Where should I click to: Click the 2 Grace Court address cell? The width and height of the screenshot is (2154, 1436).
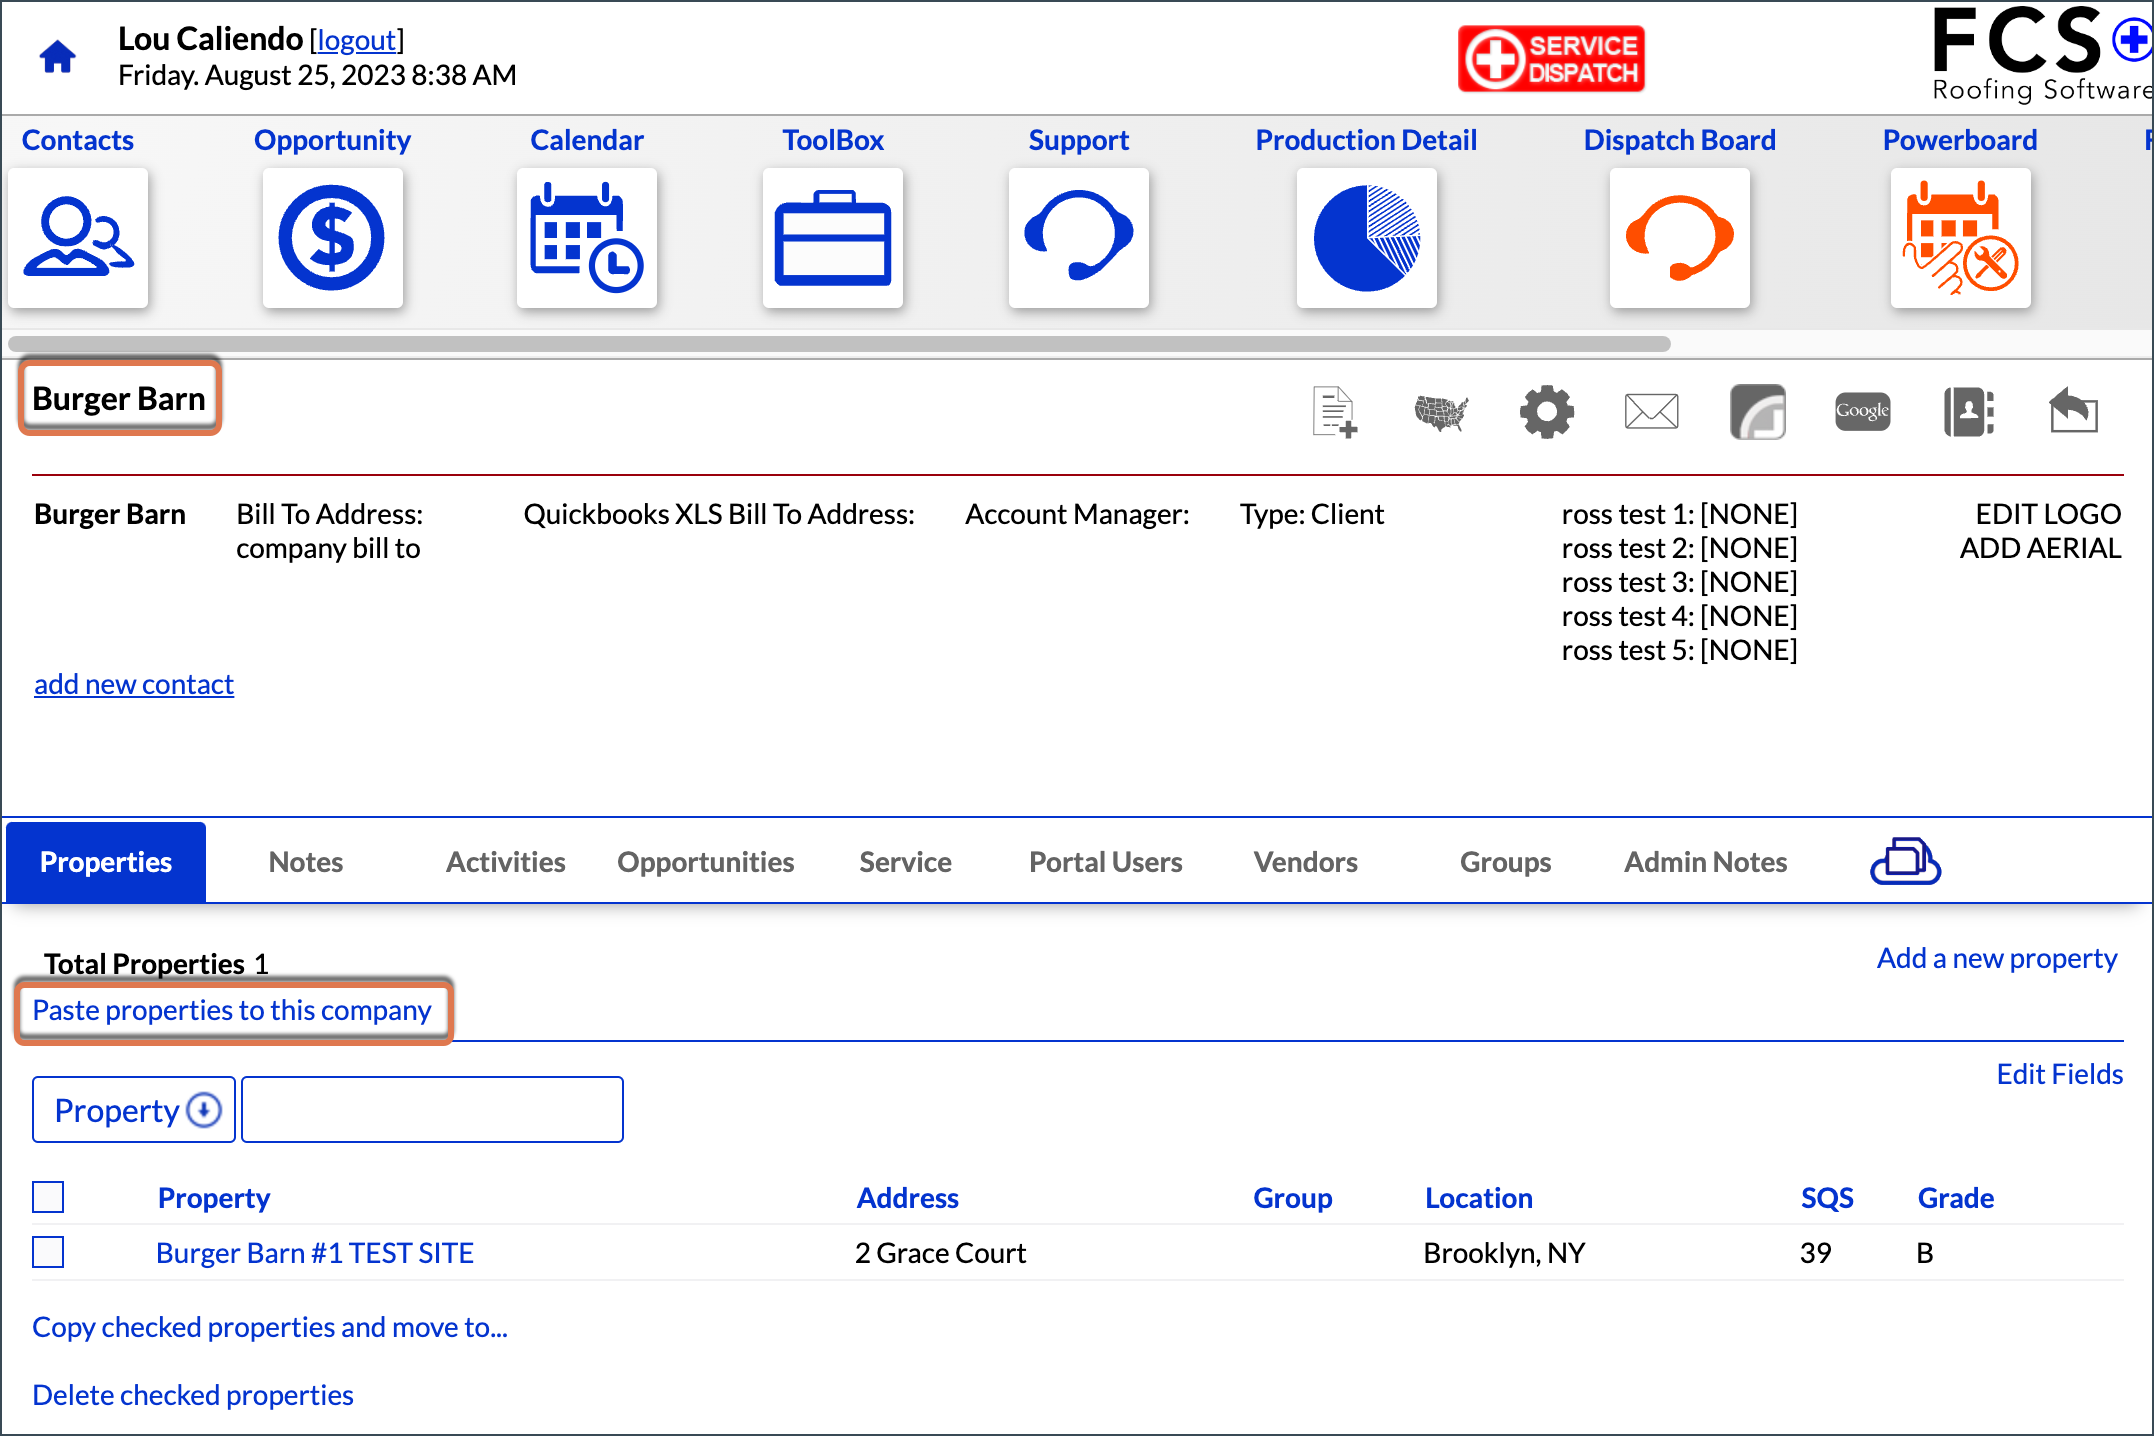[941, 1253]
